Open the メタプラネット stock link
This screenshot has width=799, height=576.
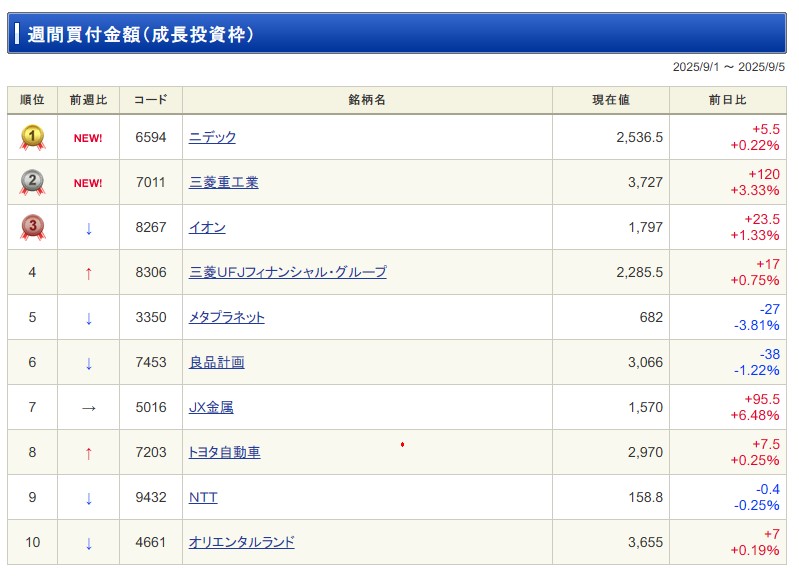pos(226,317)
